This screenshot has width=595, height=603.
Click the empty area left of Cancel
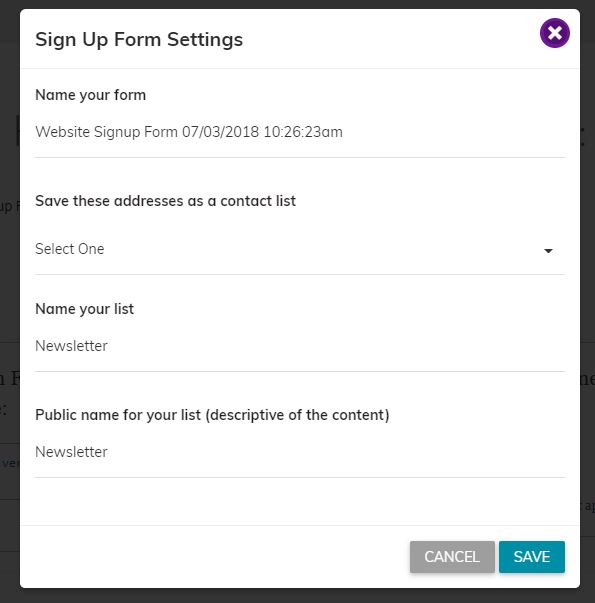click(x=215, y=556)
